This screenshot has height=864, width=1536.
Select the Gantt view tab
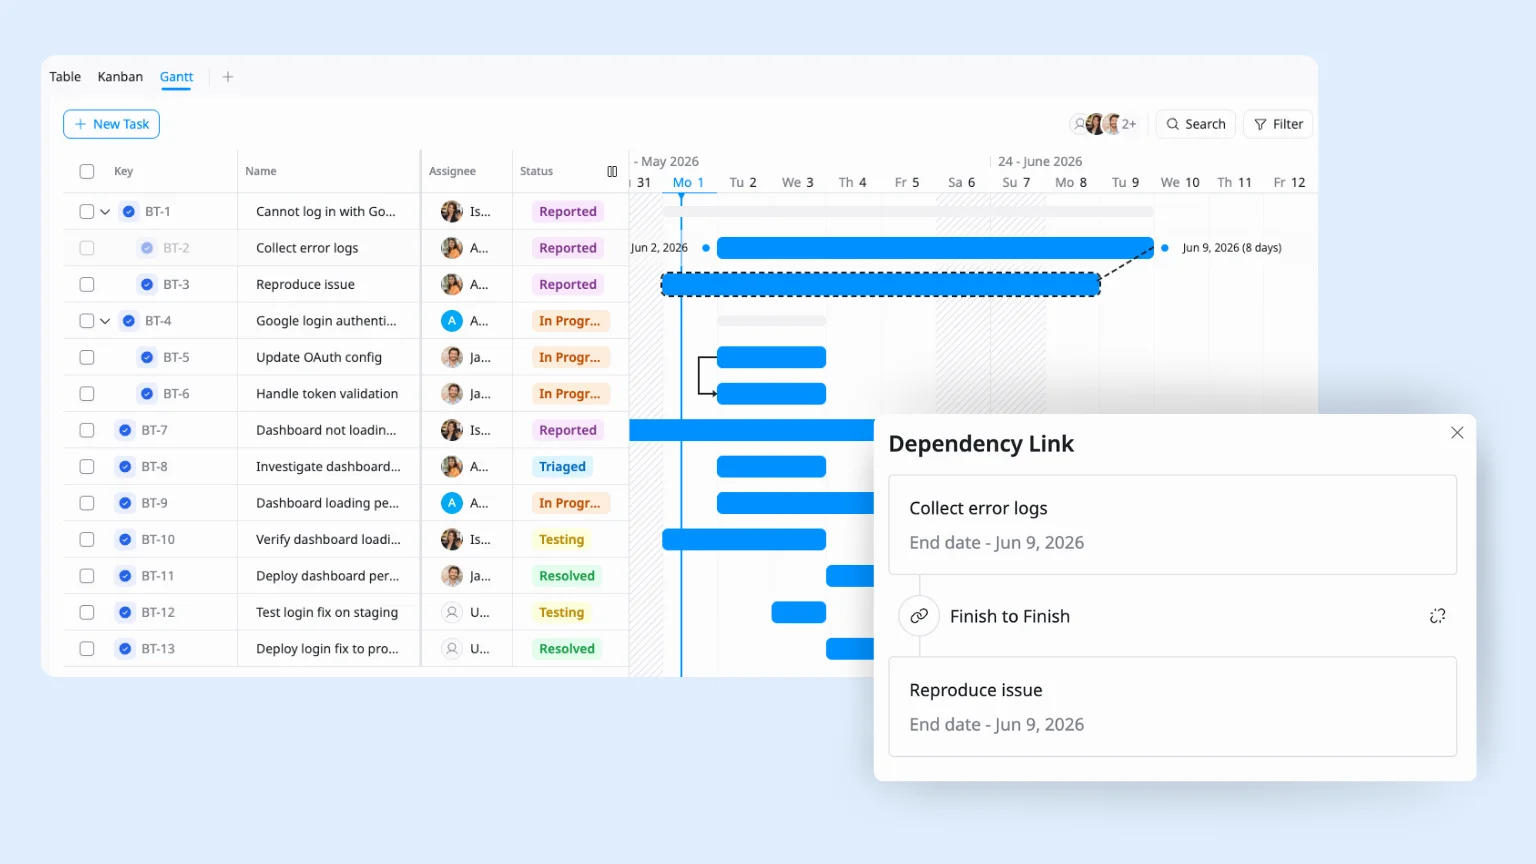[x=176, y=77]
